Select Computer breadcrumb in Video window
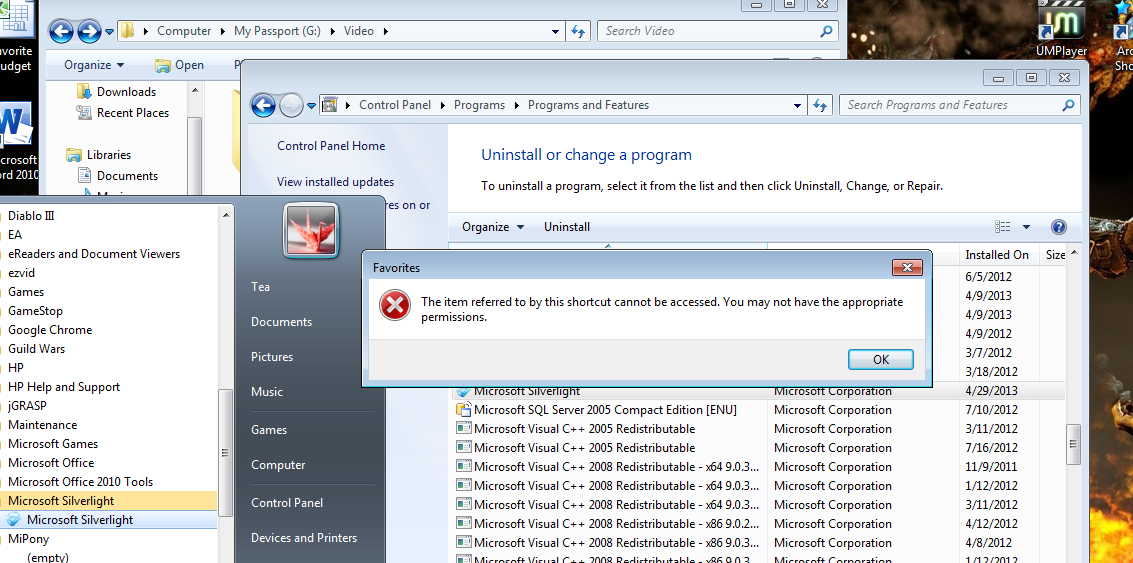This screenshot has height=563, width=1133. 184,31
